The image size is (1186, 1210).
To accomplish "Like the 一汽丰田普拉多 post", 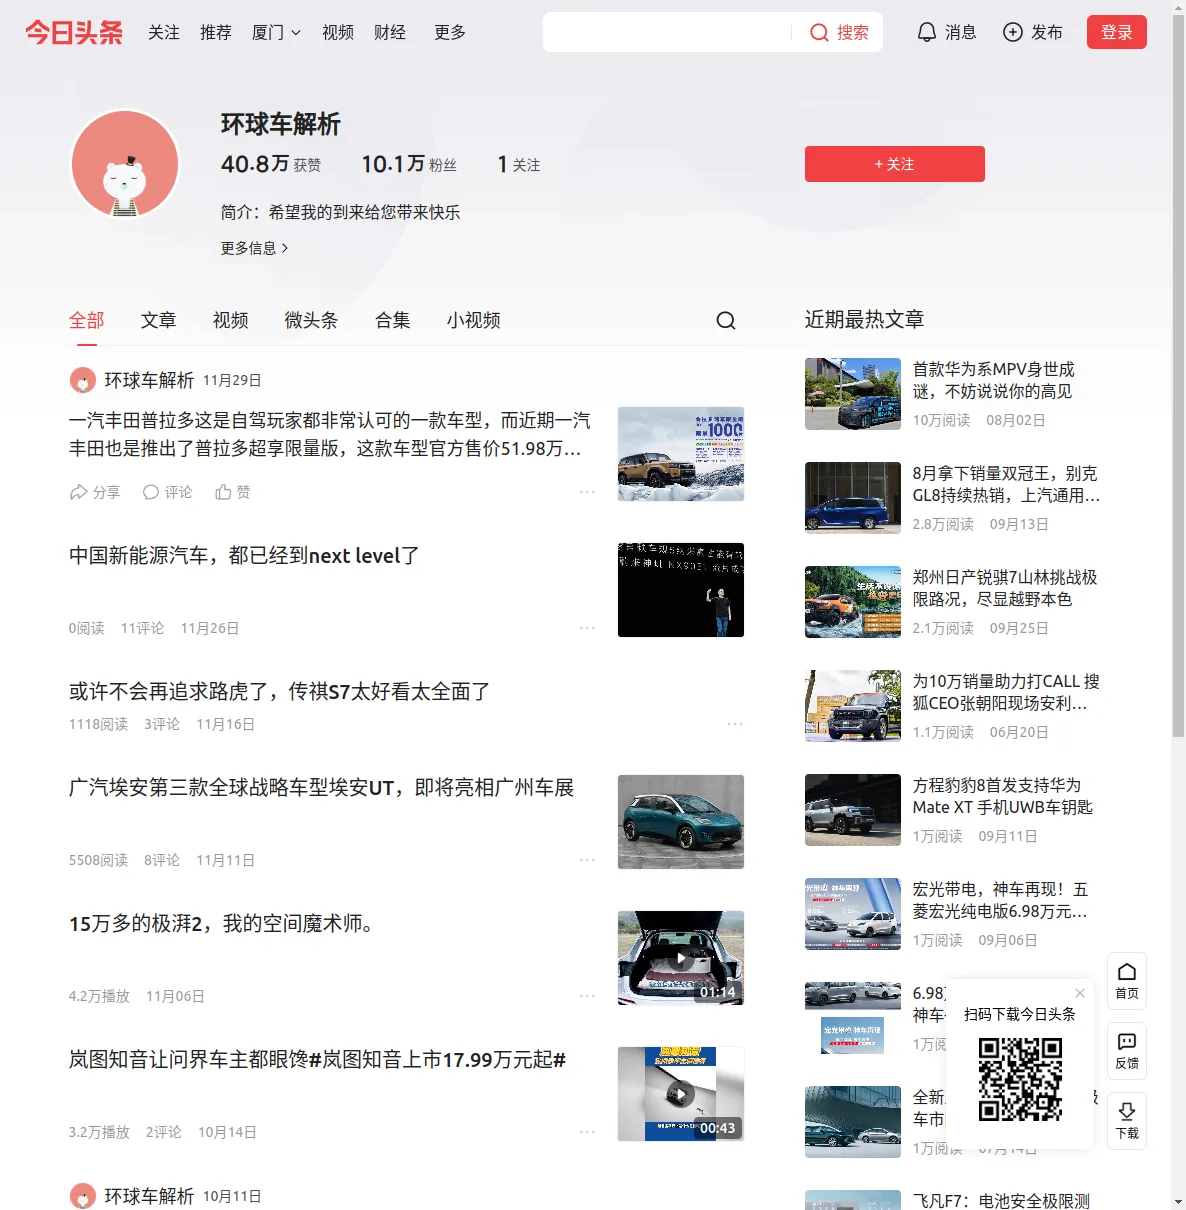I will tap(233, 492).
